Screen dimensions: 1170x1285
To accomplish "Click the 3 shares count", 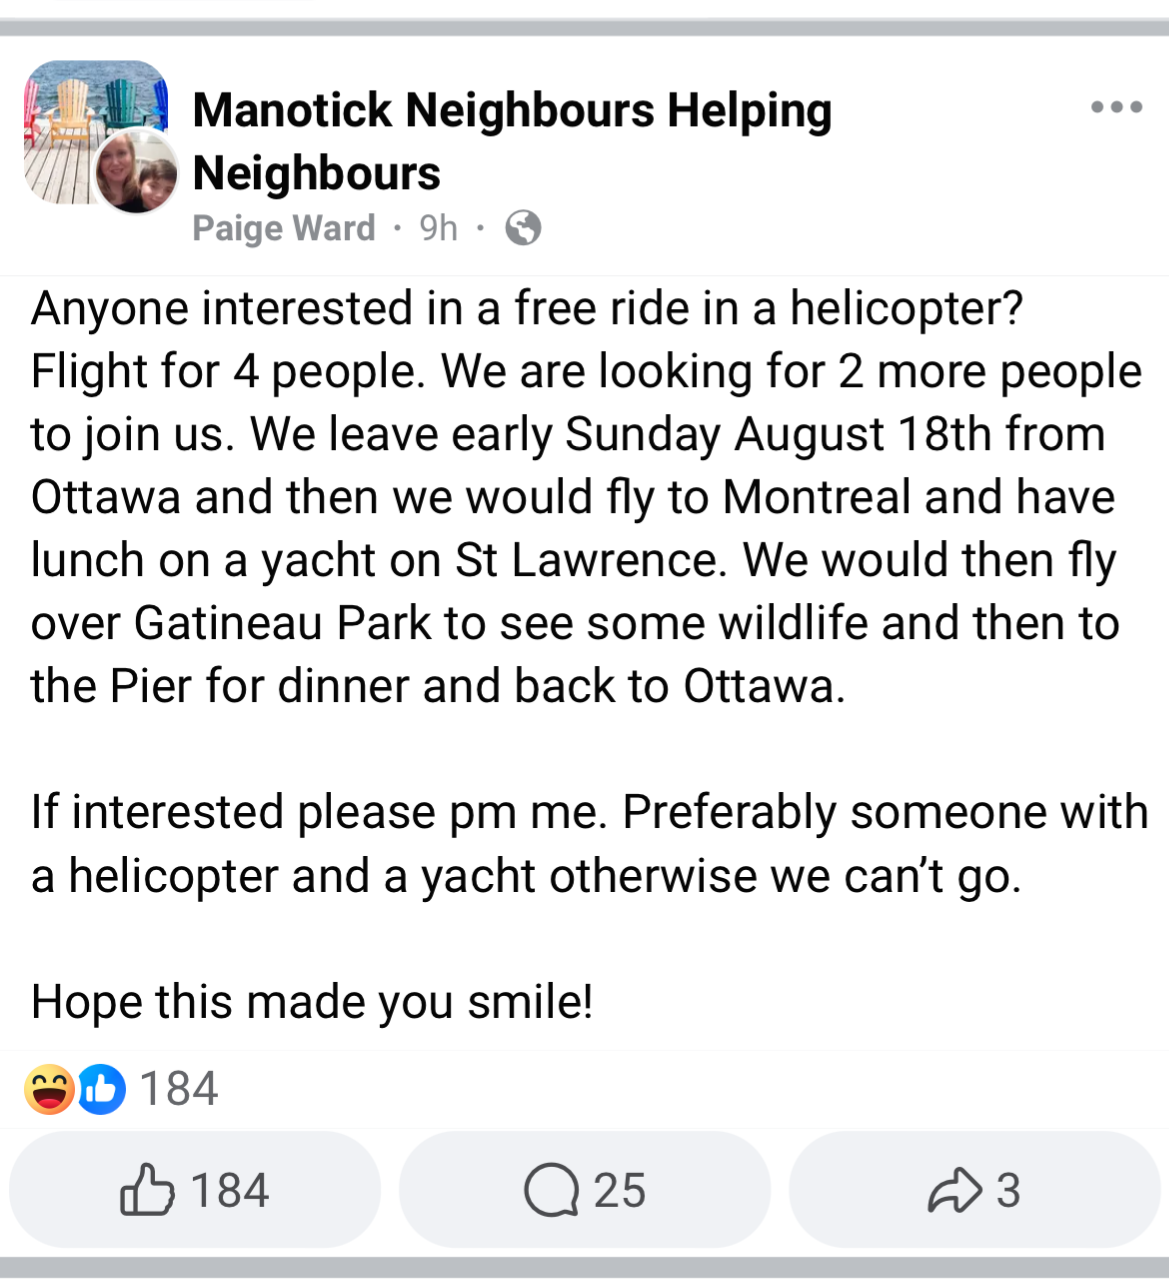I will tap(1008, 1190).
